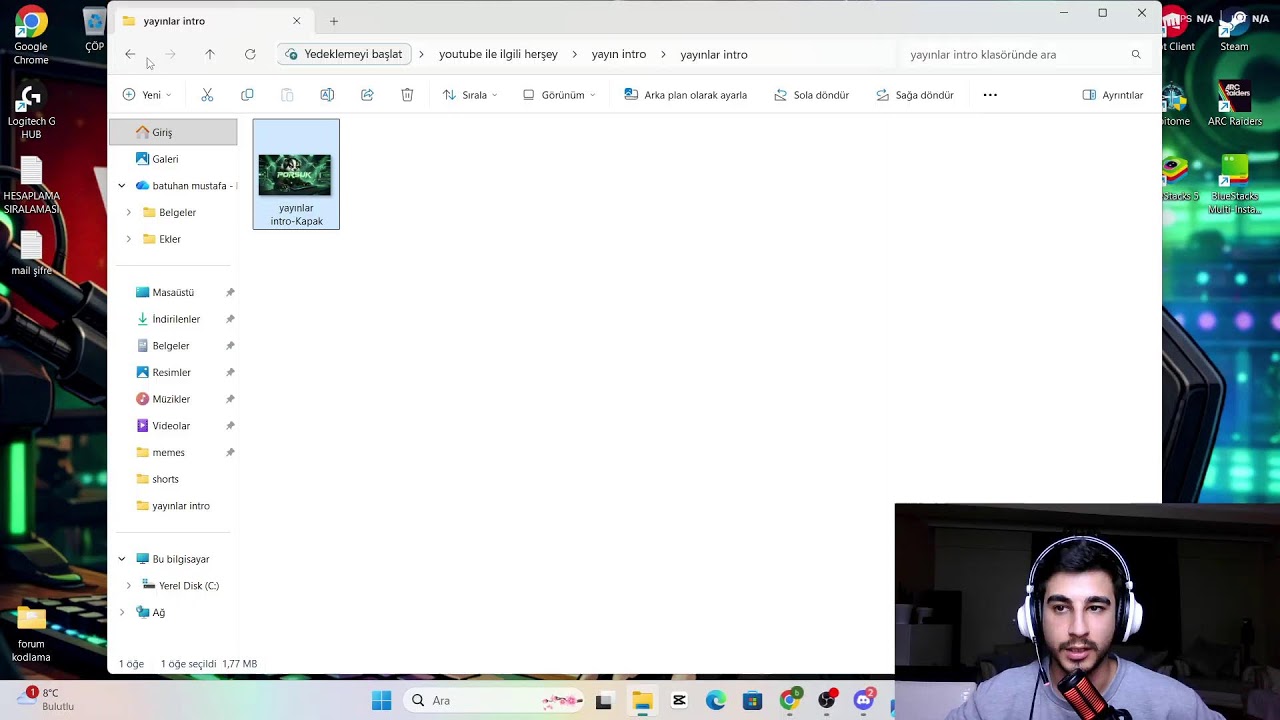The height and width of the screenshot is (720, 1280).
Task: Open Giriş in the navigation pane
Action: tap(173, 132)
